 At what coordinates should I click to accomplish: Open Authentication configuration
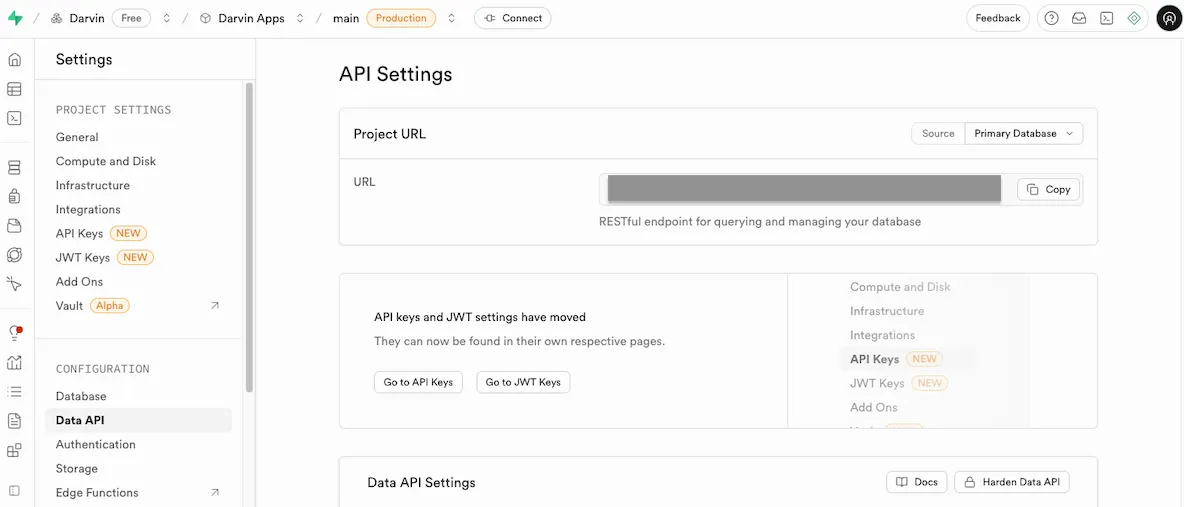pos(96,444)
